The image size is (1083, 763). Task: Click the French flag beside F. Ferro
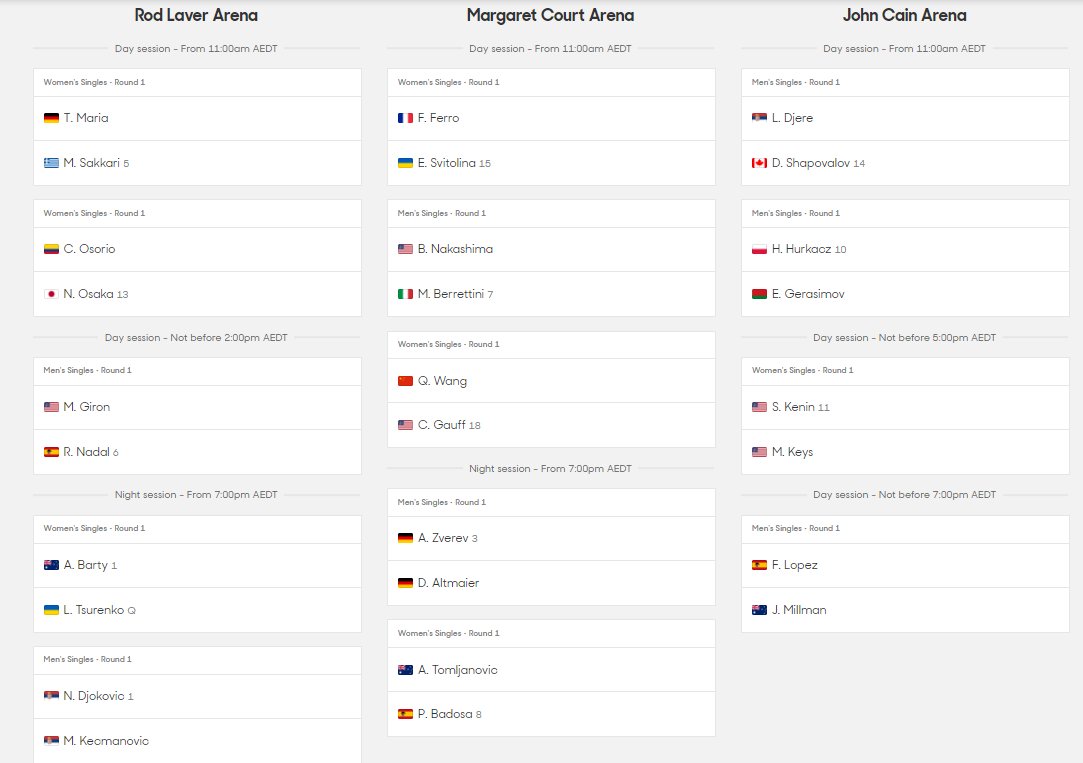(405, 118)
